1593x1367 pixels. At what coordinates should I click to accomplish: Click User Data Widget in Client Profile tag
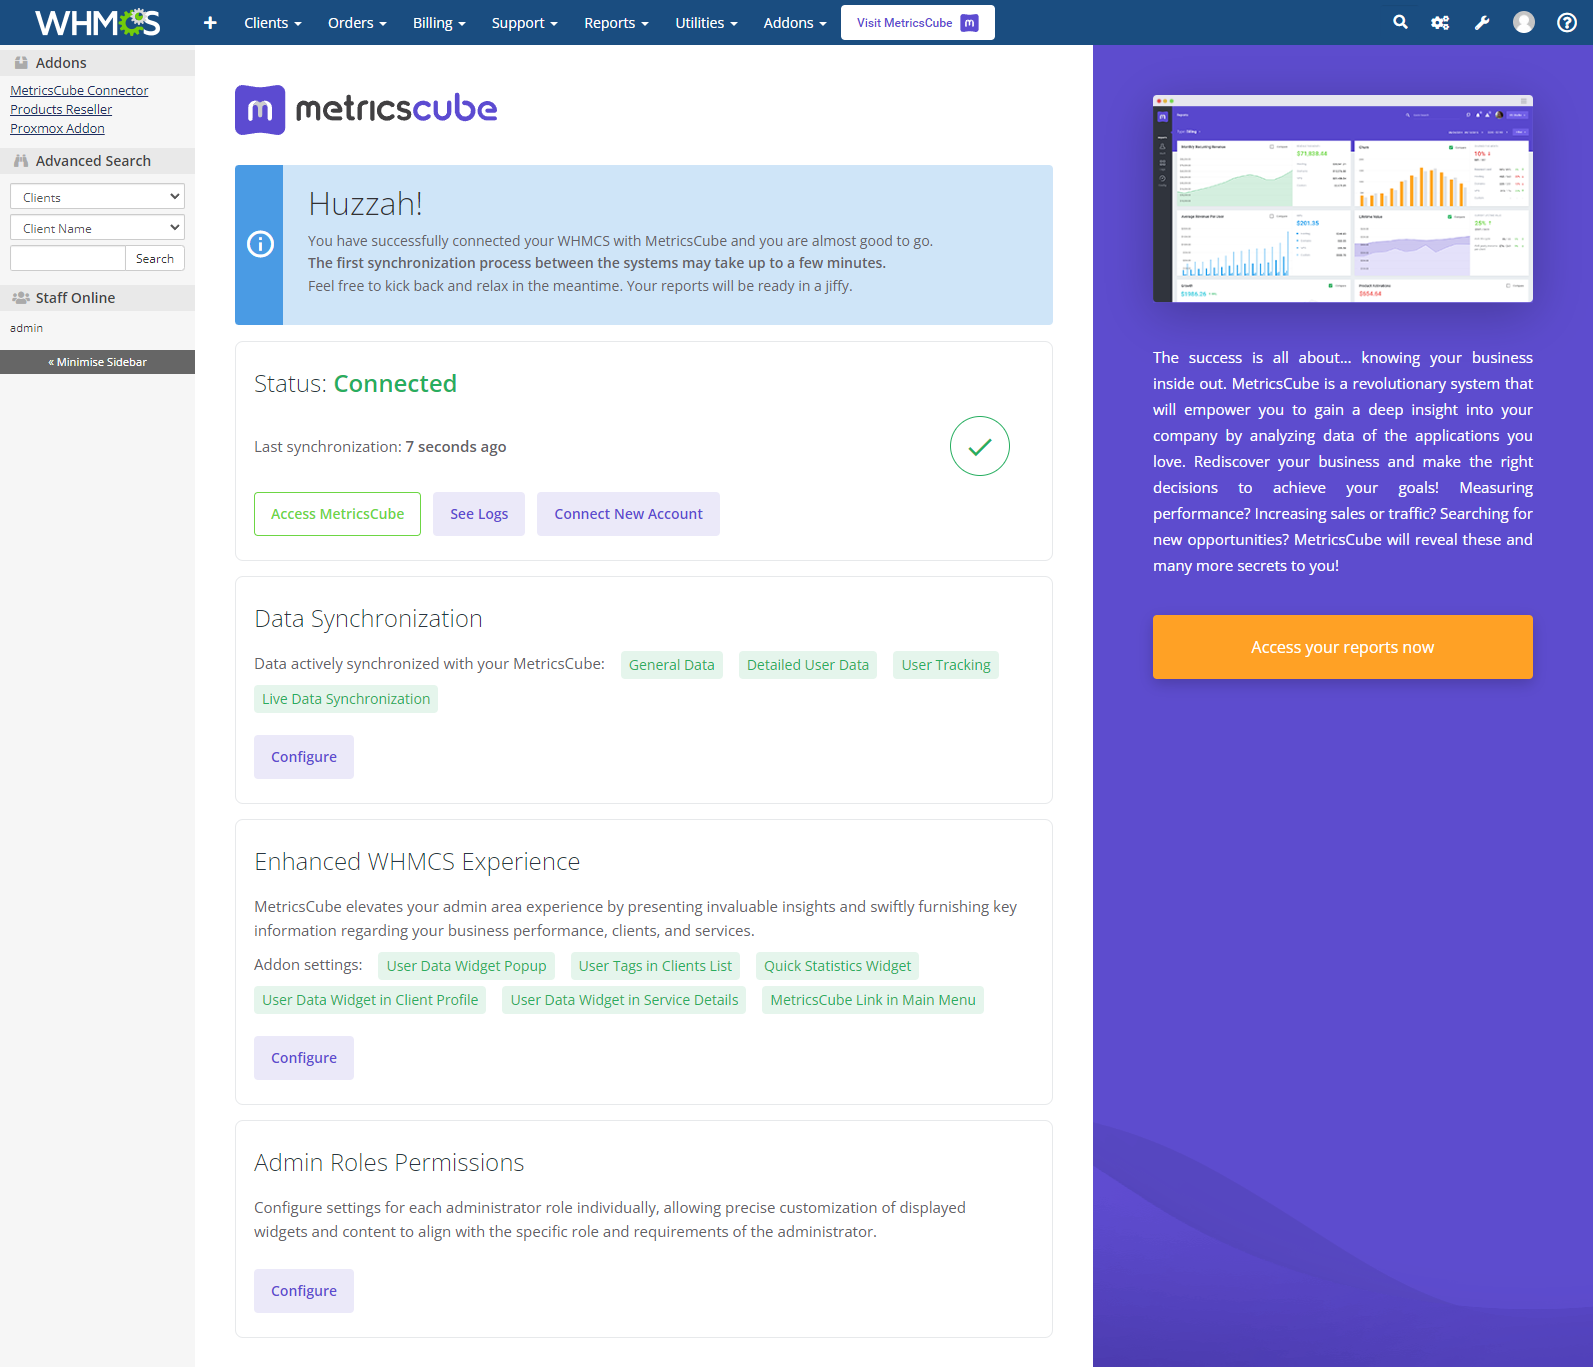pos(370,1000)
